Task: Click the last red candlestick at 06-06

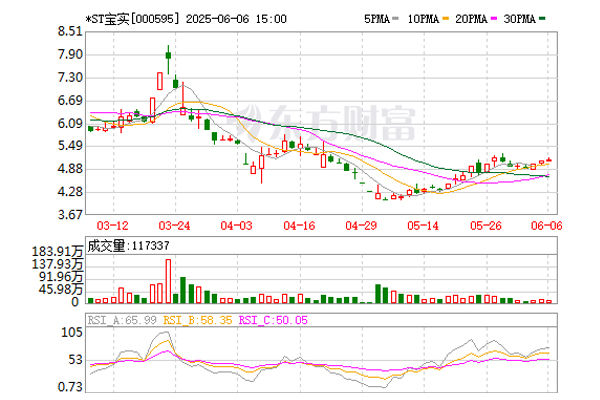Action: [x=548, y=160]
